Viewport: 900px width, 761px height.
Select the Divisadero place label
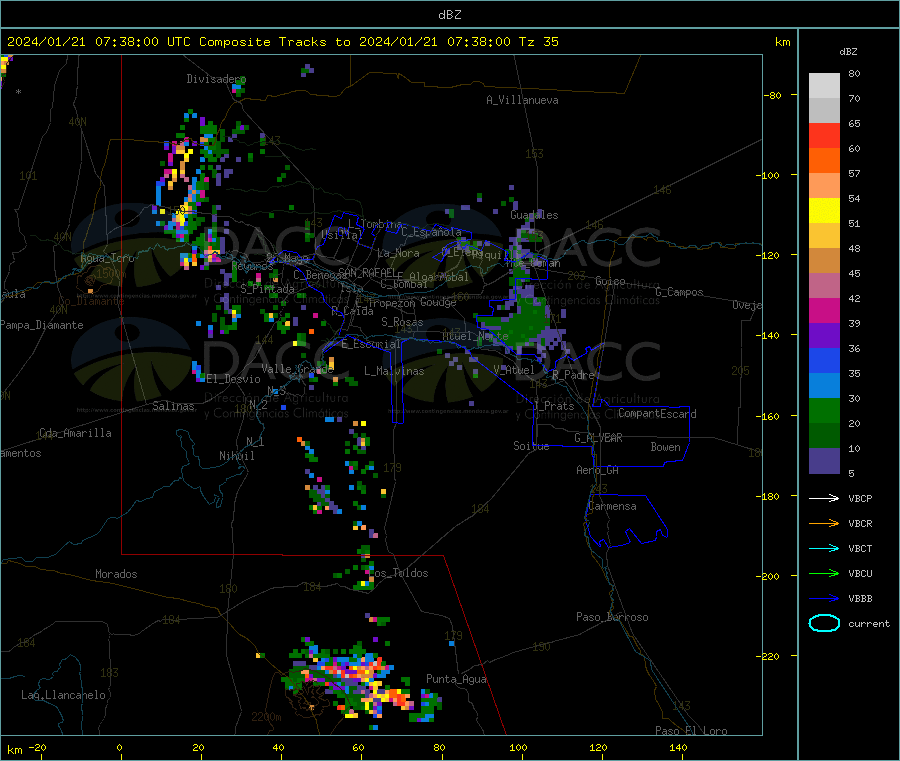tap(215, 79)
